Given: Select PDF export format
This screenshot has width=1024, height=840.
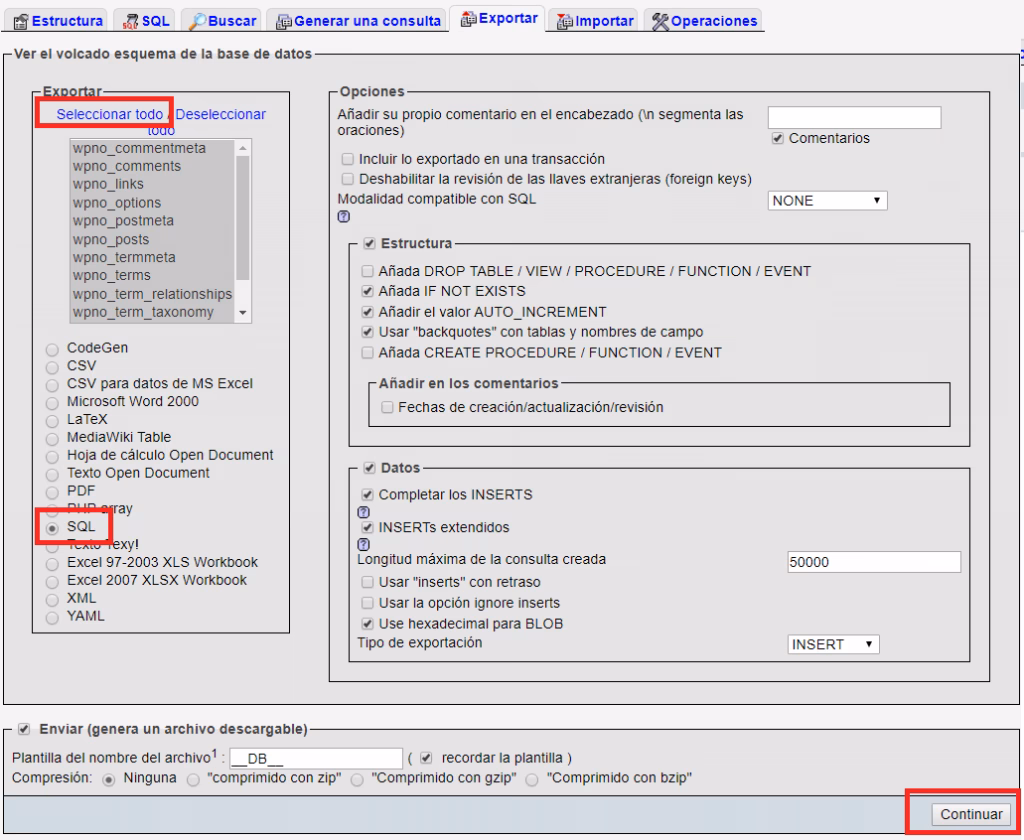Looking at the screenshot, I should (x=52, y=493).
